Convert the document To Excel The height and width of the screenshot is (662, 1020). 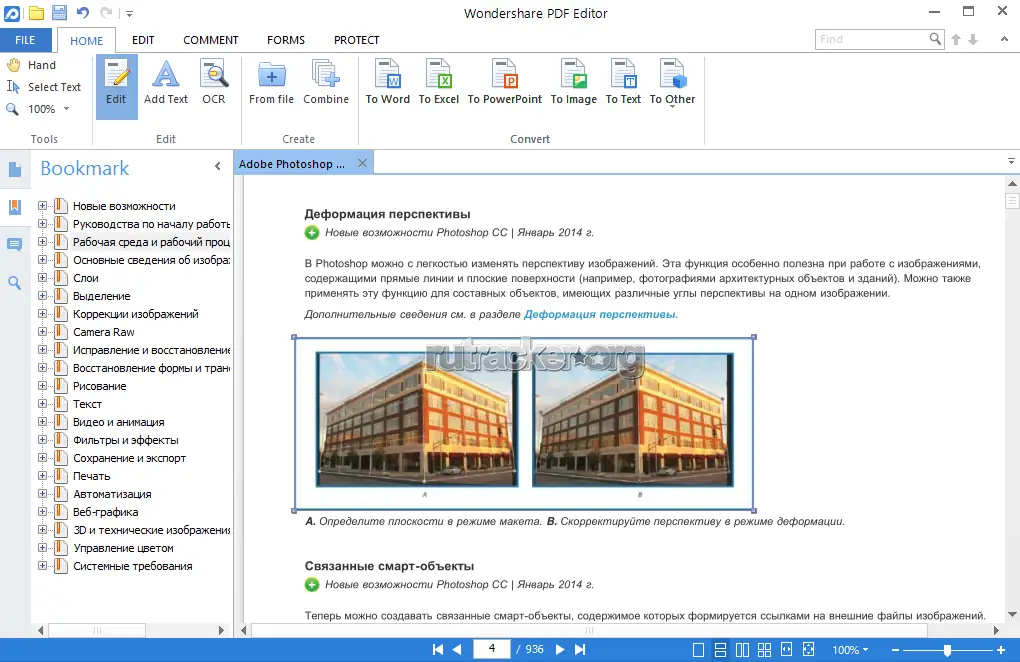click(x=439, y=83)
